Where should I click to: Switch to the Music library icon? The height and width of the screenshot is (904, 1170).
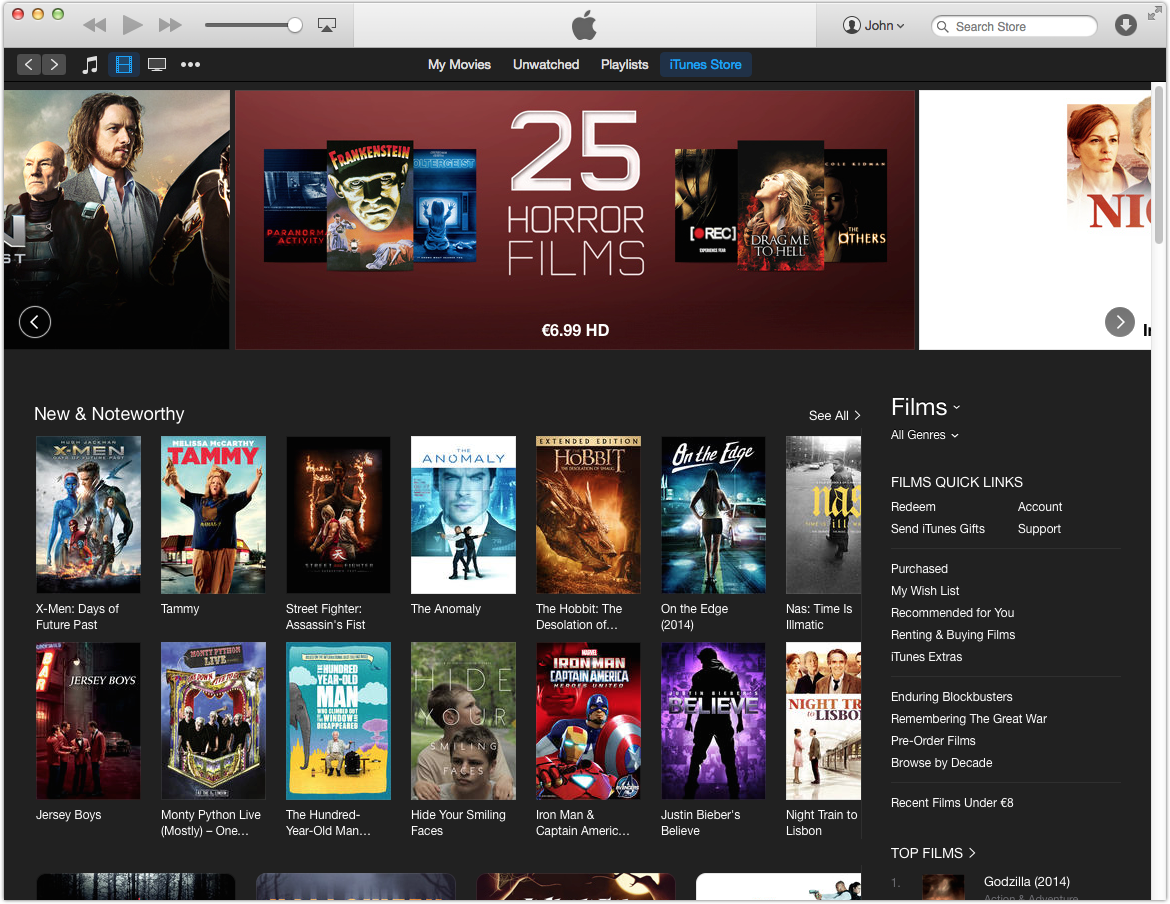coord(90,65)
